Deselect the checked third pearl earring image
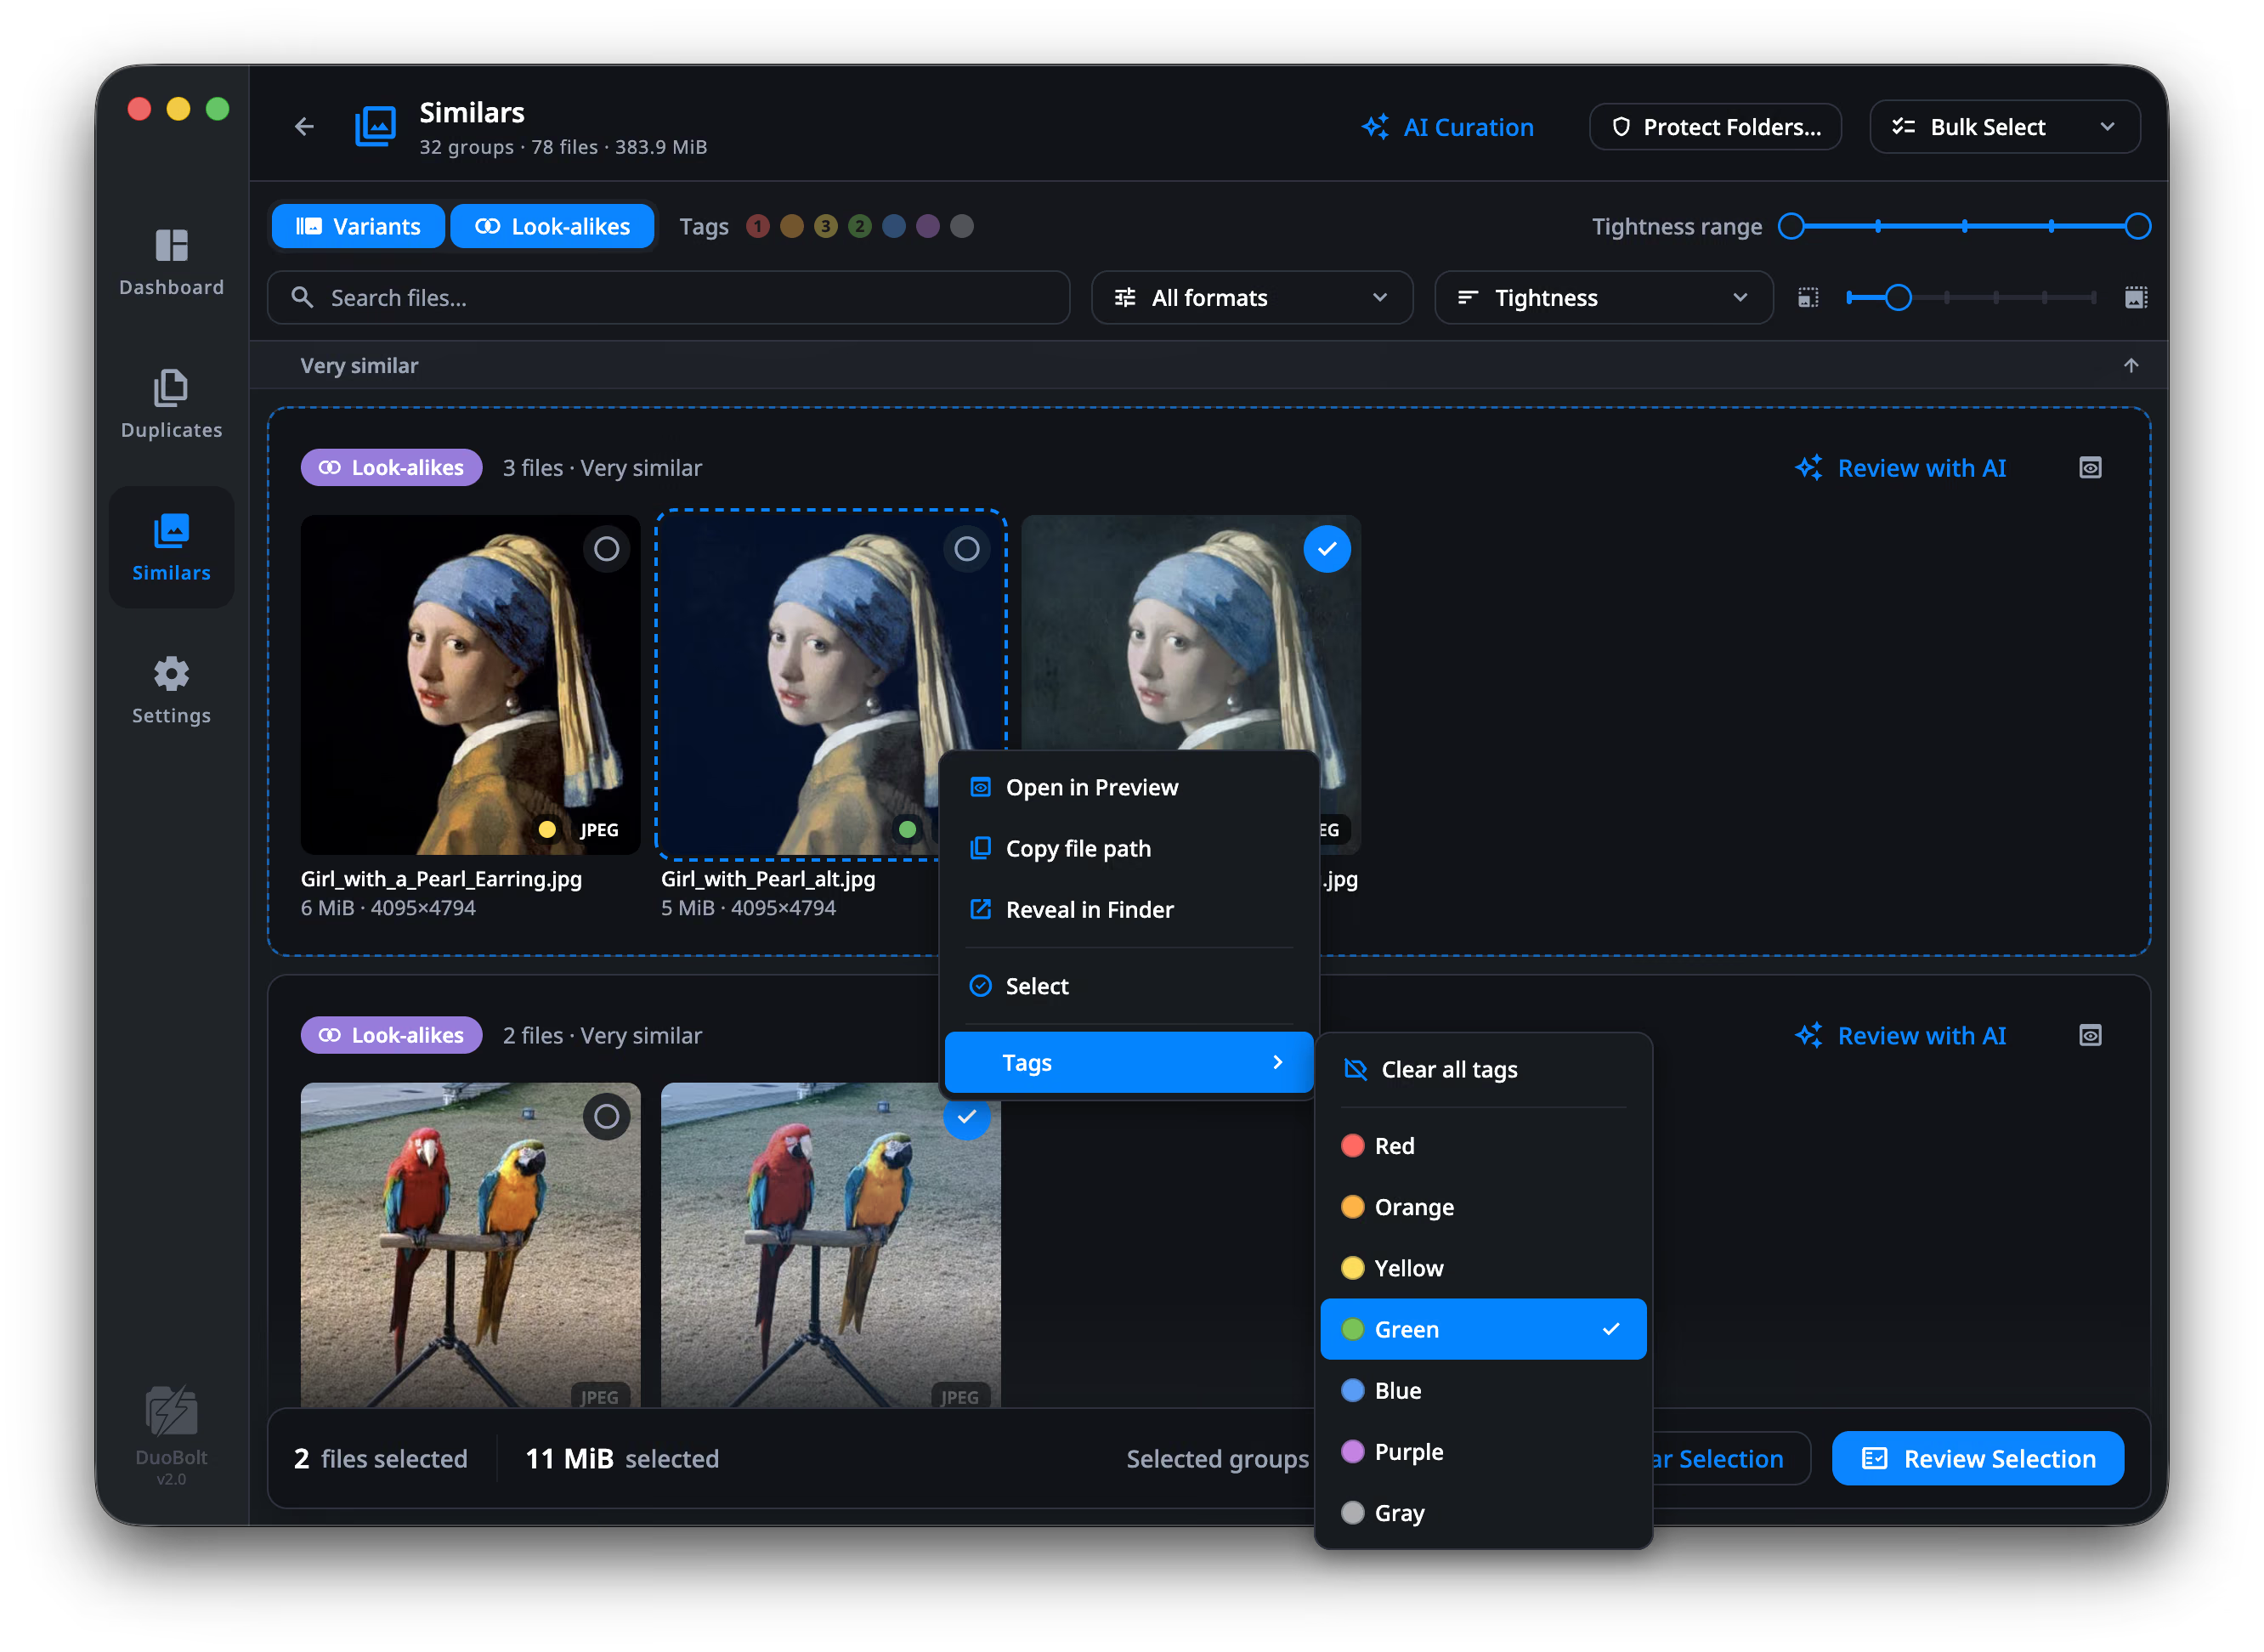Viewport: 2264px width, 1652px height. click(x=1326, y=548)
